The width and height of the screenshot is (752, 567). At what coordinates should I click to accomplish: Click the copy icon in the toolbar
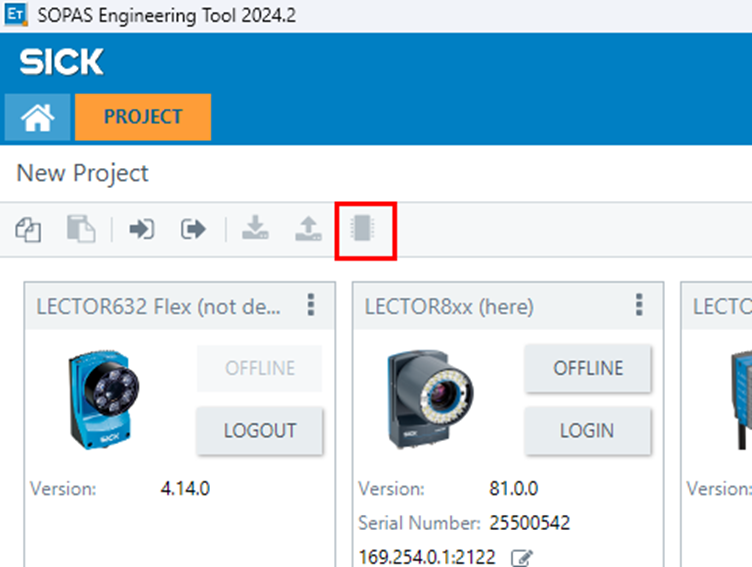(28, 230)
